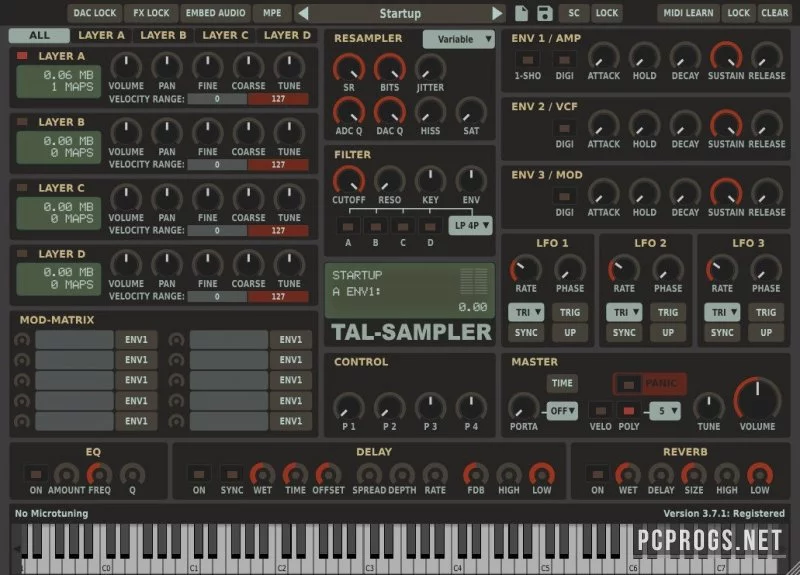
Task: Toggle ENV 1 DIGI switch
Action: (x=564, y=60)
